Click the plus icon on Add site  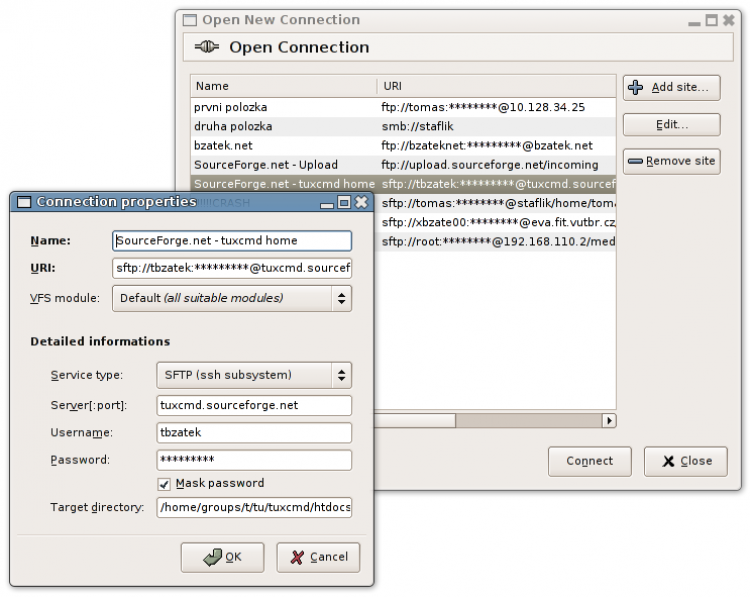pos(636,88)
